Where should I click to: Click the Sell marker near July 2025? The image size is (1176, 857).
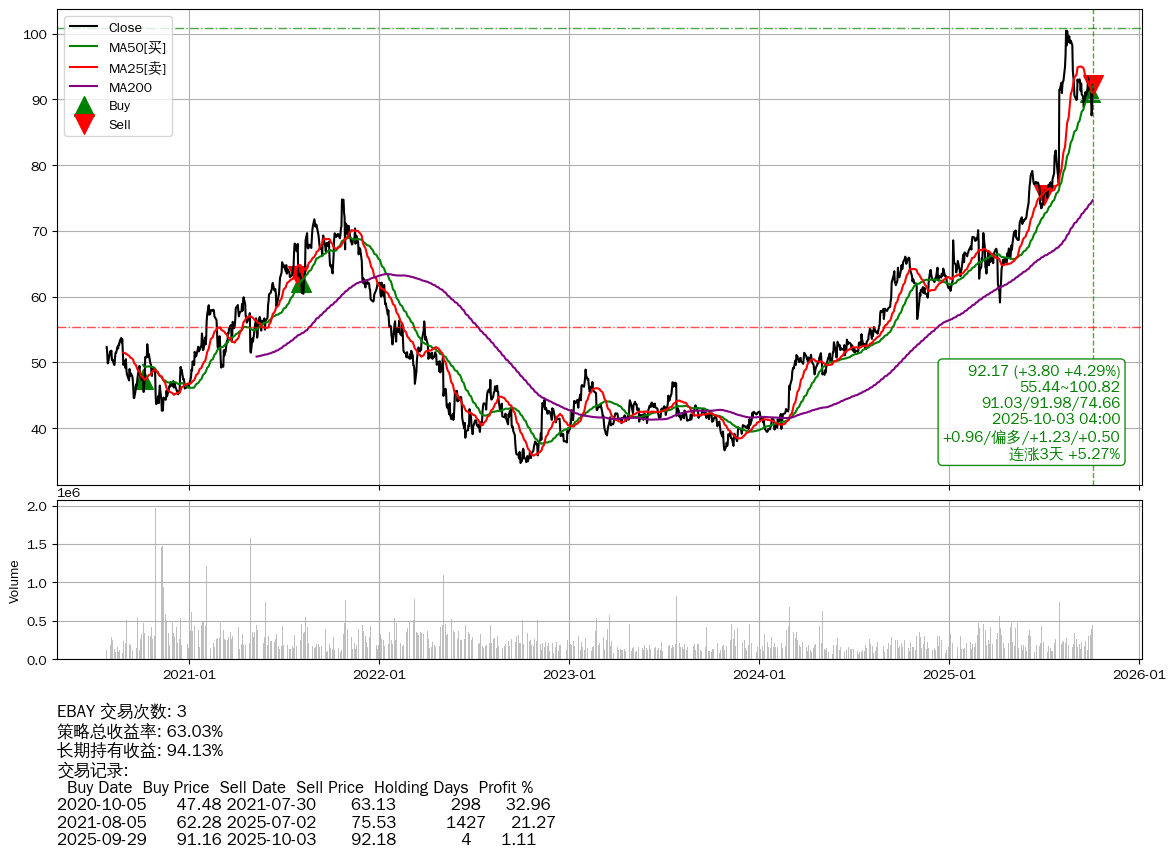[x=1045, y=194]
